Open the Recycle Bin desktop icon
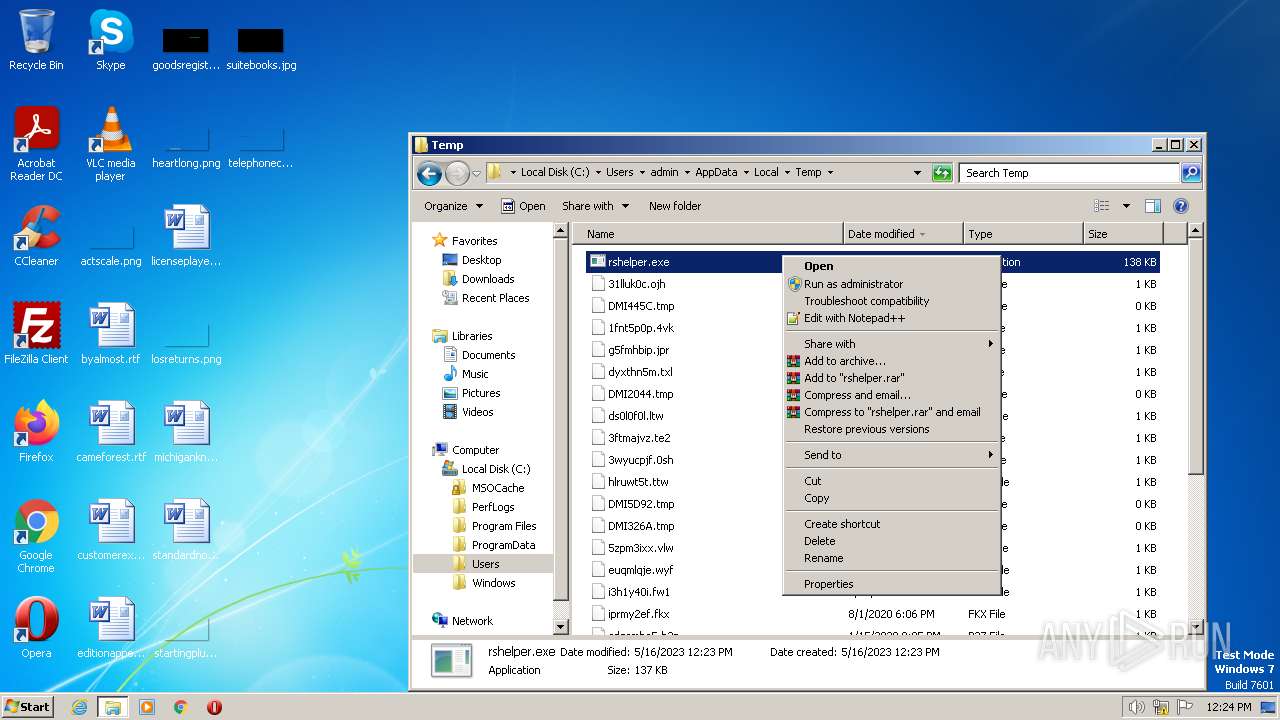1280x720 pixels. (x=36, y=40)
